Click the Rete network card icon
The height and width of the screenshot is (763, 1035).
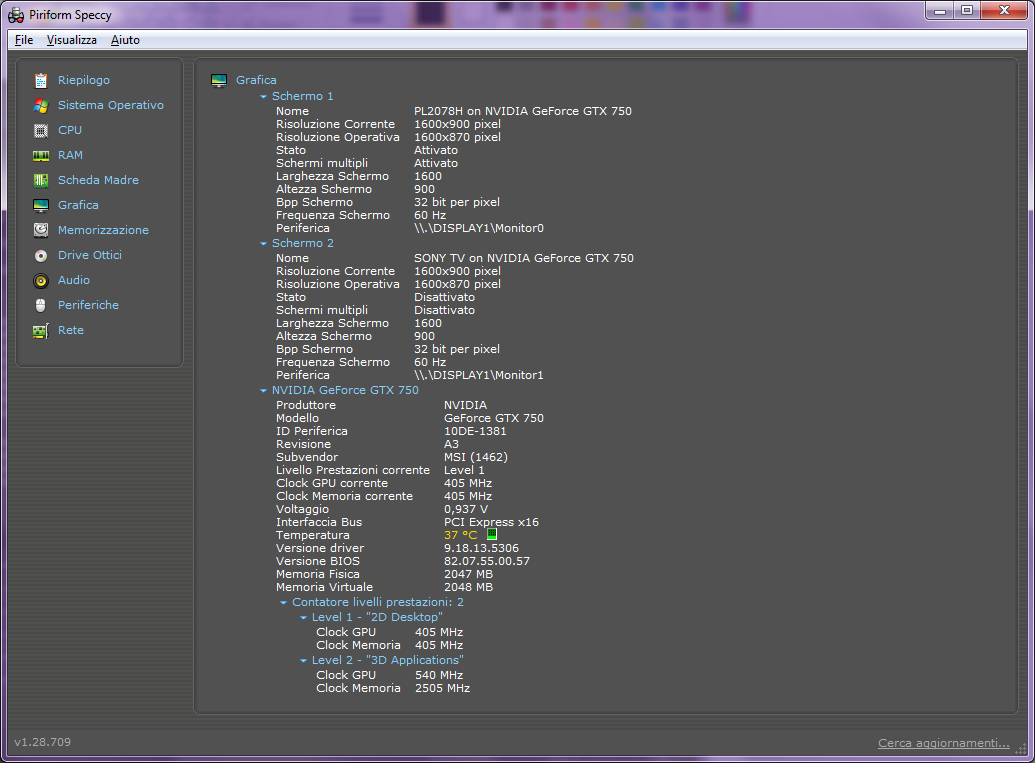coord(41,331)
